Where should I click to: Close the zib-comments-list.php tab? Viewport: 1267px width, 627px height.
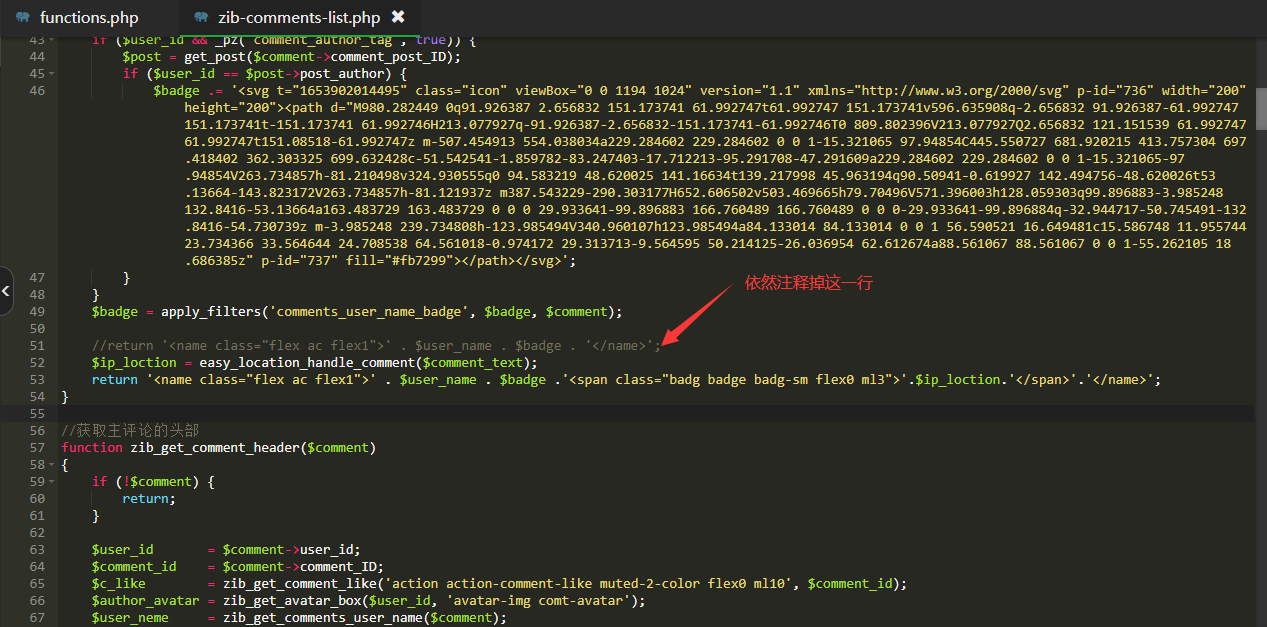coord(398,17)
